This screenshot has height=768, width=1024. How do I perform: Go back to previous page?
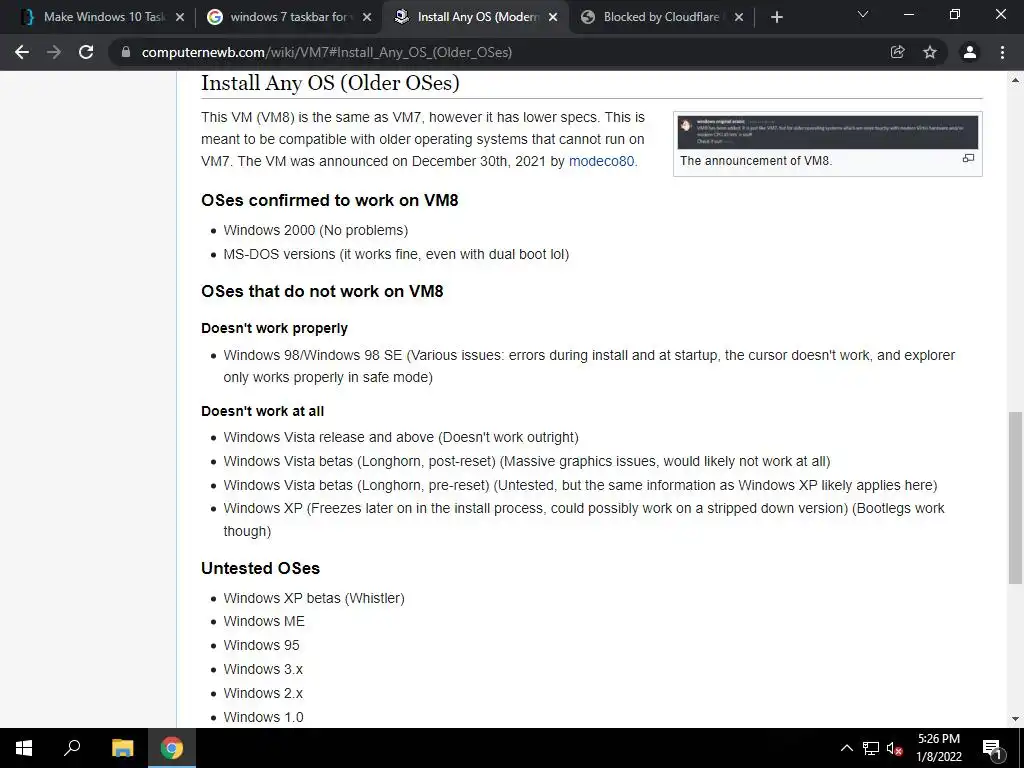(x=22, y=52)
